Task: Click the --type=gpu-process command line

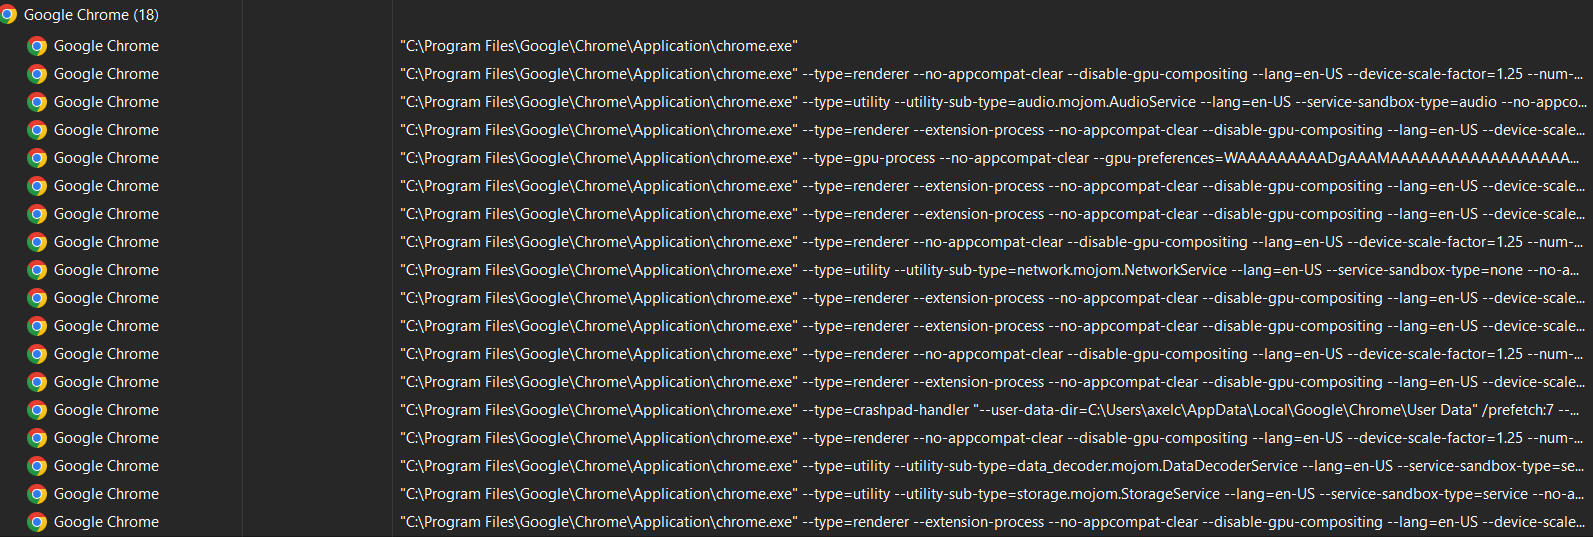Action: click(x=991, y=158)
